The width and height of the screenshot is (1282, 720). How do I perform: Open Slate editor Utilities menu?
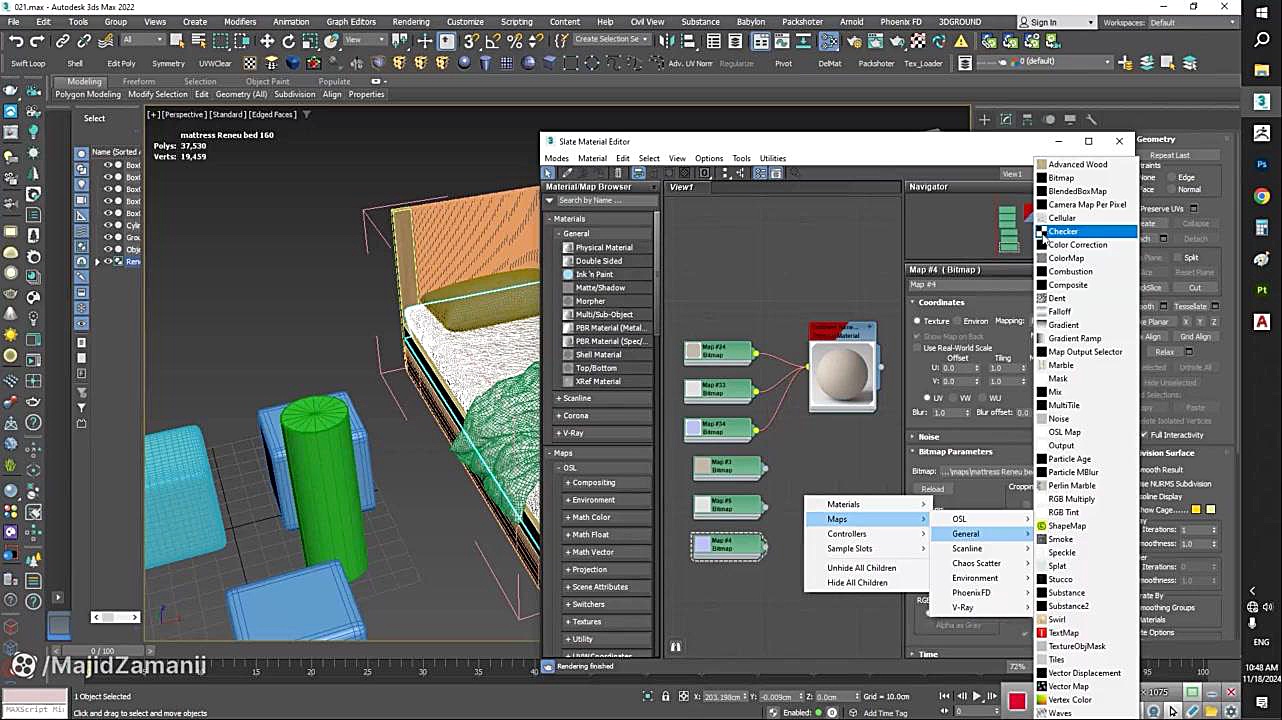tap(772, 158)
